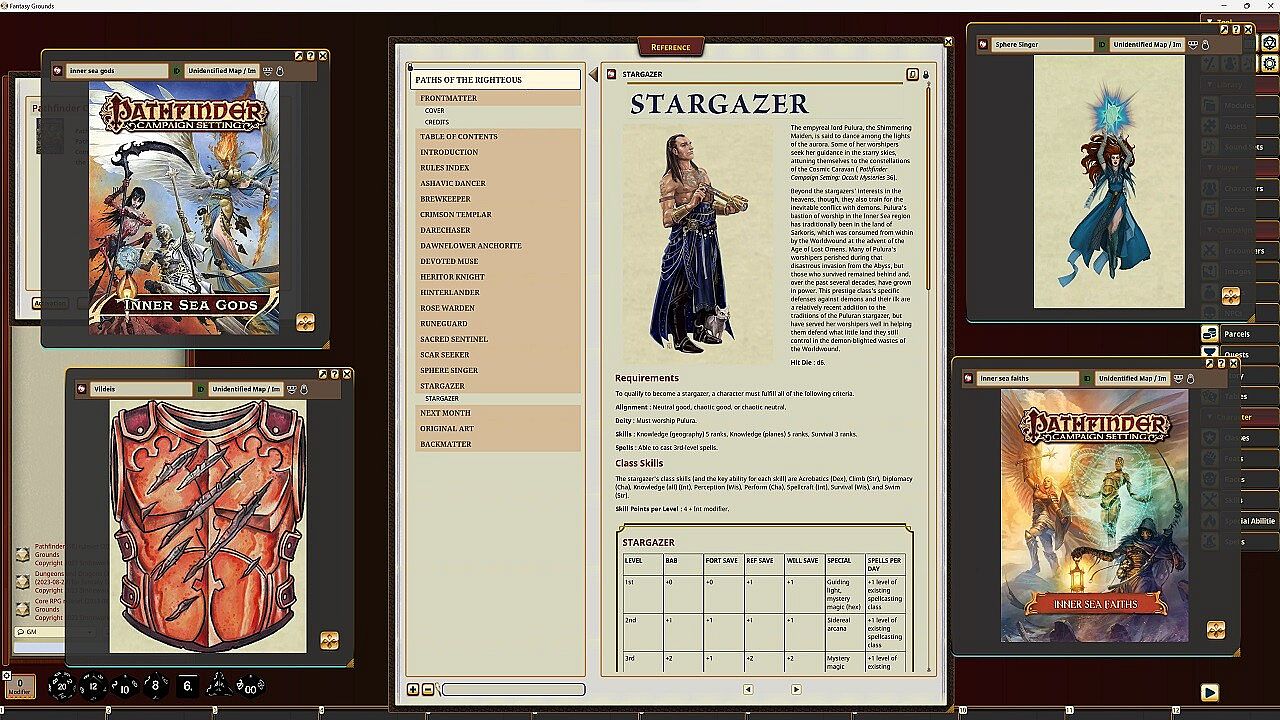Collapse the Paths of the Righteous index panel
The height and width of the screenshot is (720, 1280).
pyautogui.click(x=593, y=75)
